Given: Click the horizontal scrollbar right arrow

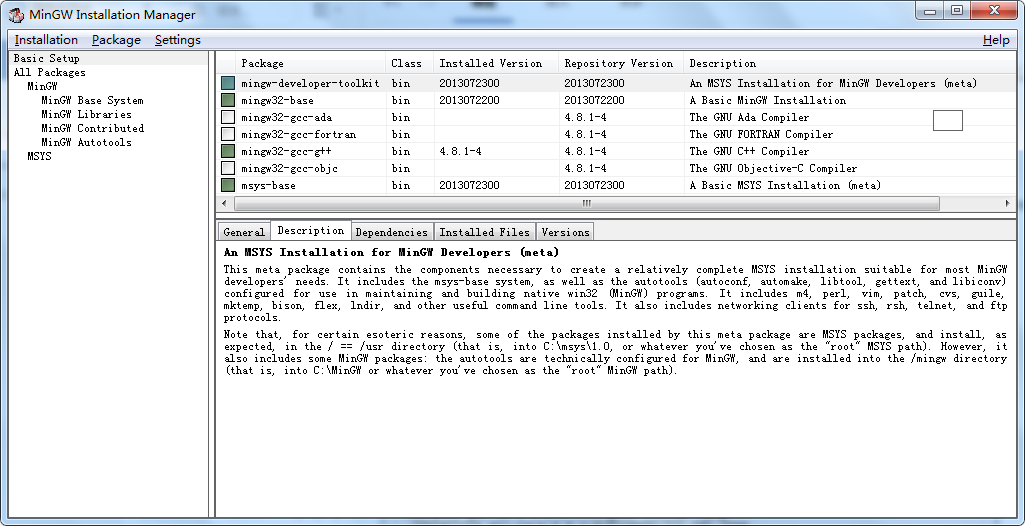Looking at the screenshot, I should (x=1007, y=204).
